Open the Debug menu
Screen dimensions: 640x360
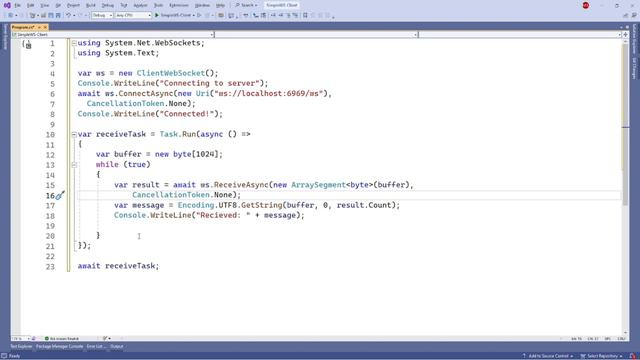108,5
